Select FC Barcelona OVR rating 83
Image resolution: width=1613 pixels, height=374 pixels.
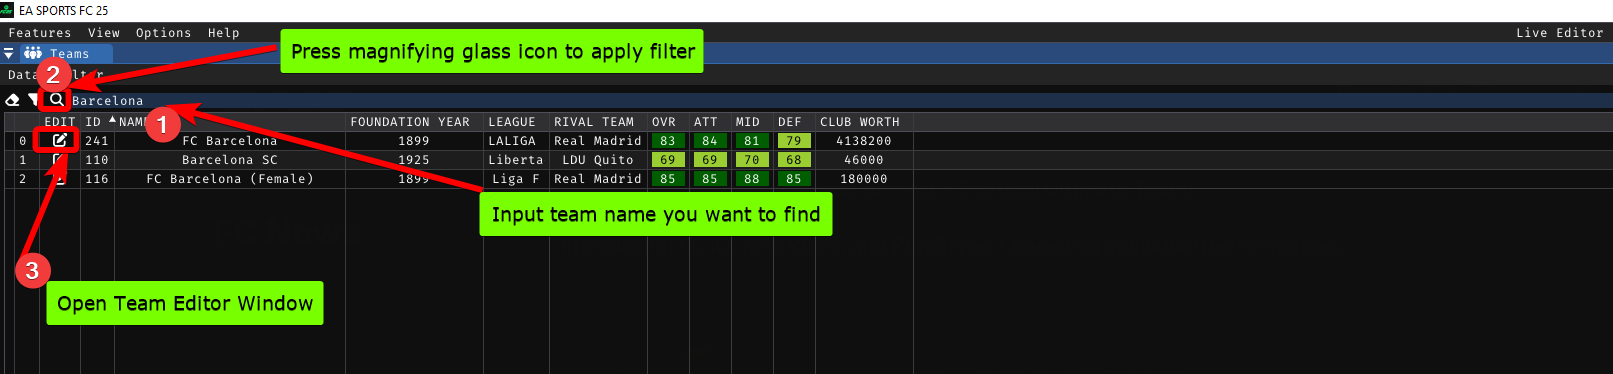click(668, 141)
